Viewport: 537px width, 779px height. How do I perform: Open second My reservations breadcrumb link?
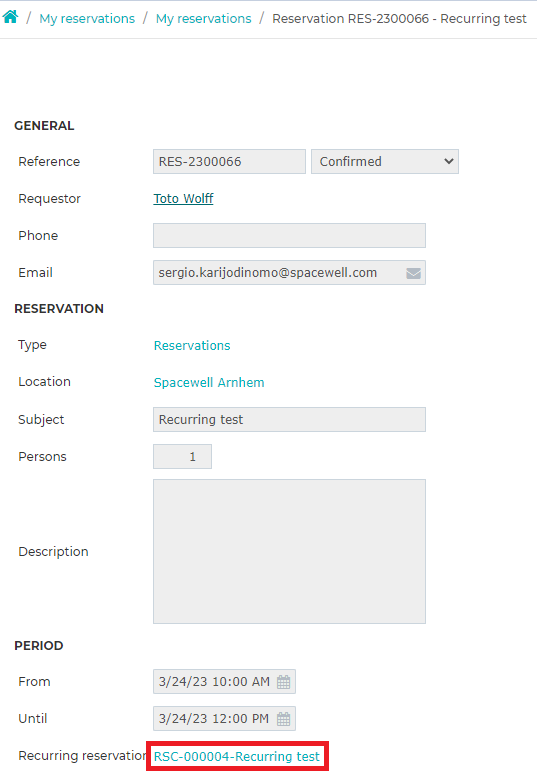[x=204, y=19]
